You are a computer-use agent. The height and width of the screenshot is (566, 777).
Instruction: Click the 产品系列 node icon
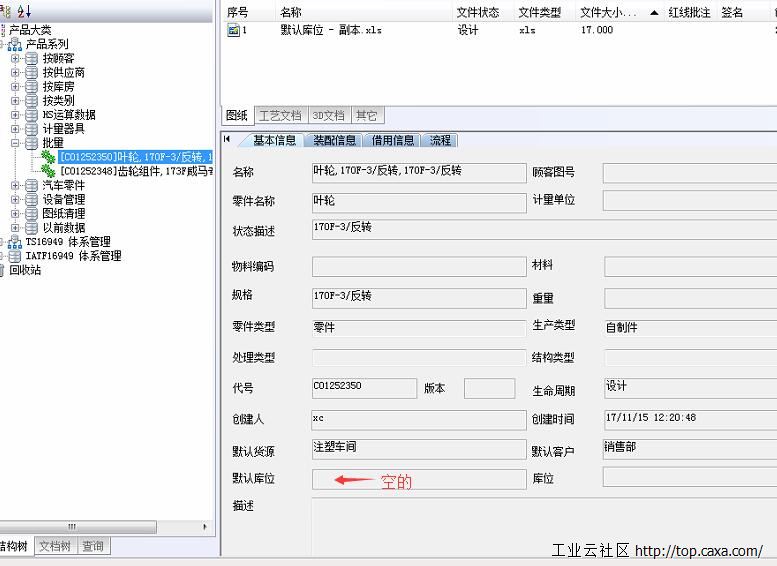[x=15, y=44]
